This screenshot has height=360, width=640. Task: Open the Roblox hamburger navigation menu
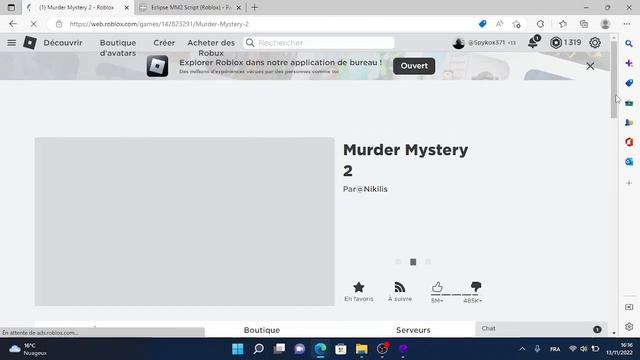tap(11, 42)
